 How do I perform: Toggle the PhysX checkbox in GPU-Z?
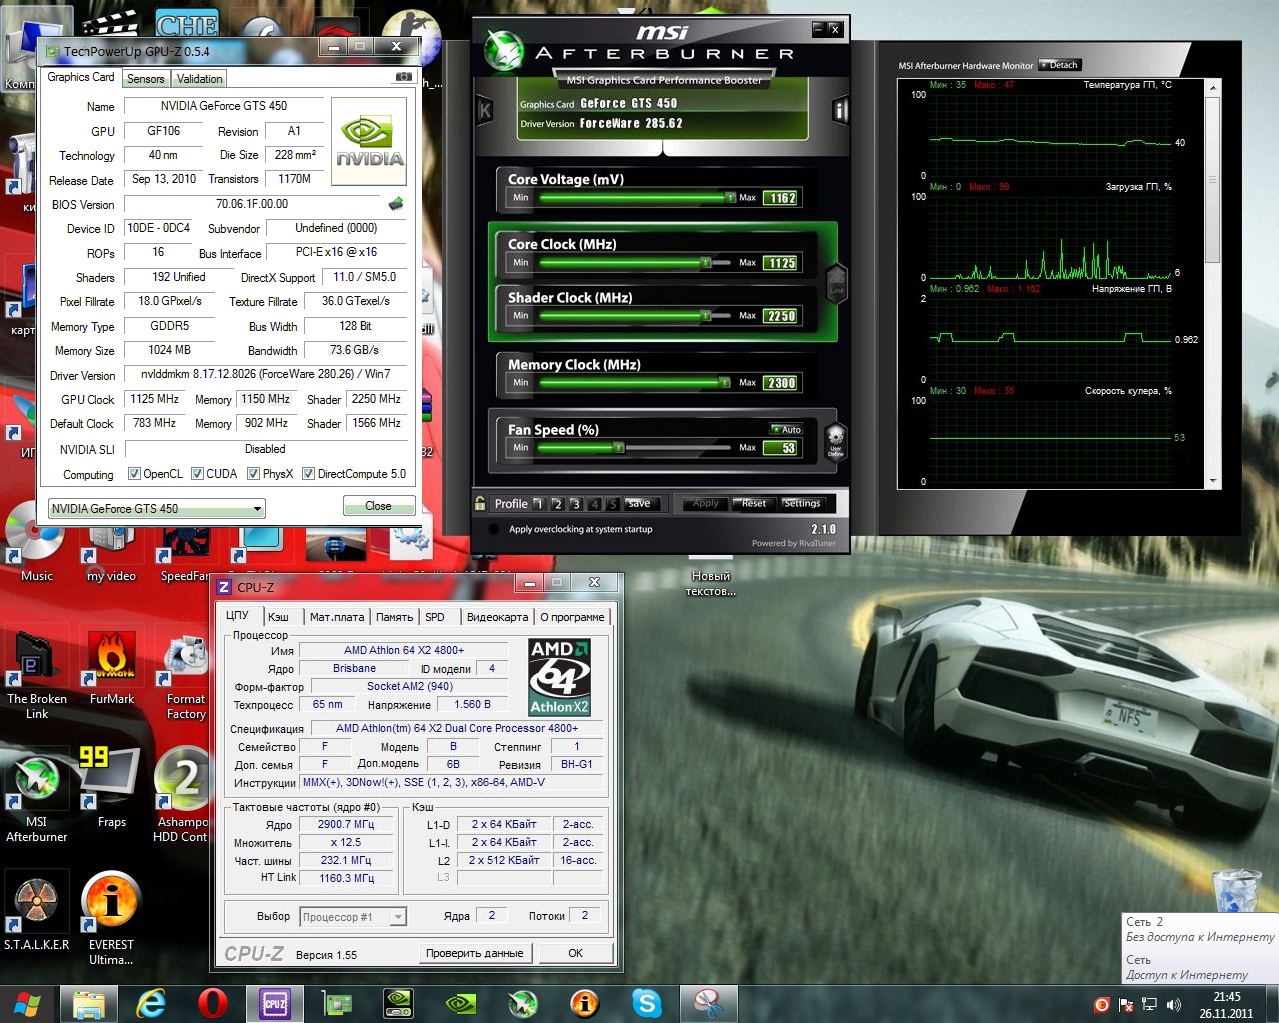pos(254,474)
